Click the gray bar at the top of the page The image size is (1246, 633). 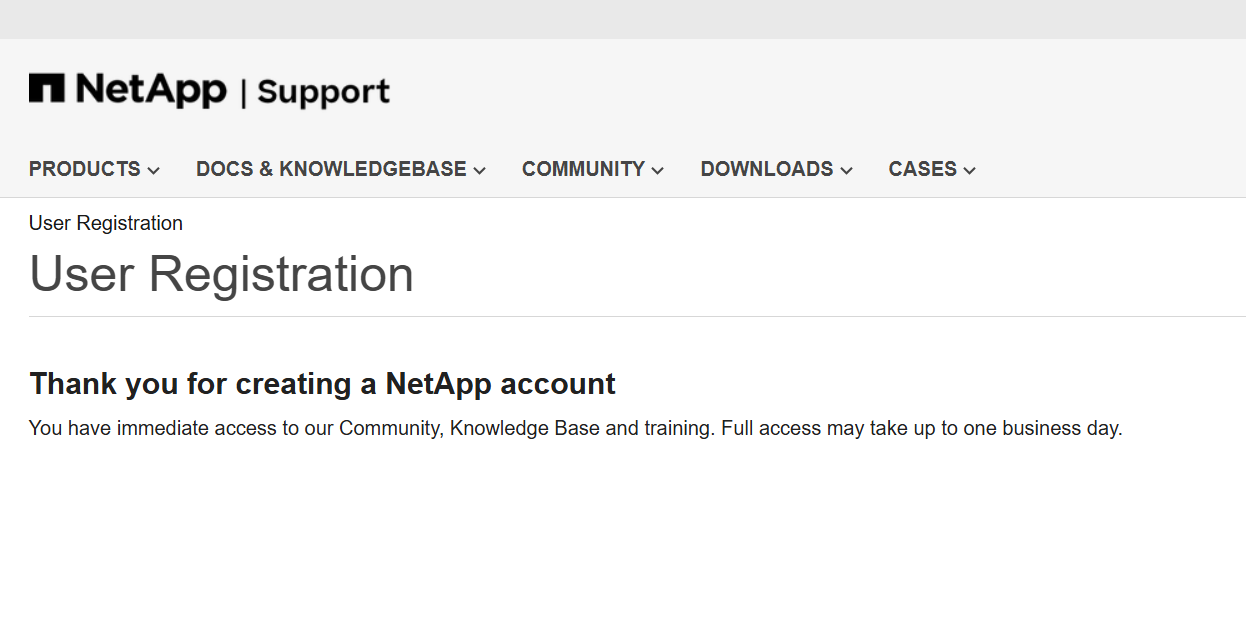pyautogui.click(x=623, y=19)
